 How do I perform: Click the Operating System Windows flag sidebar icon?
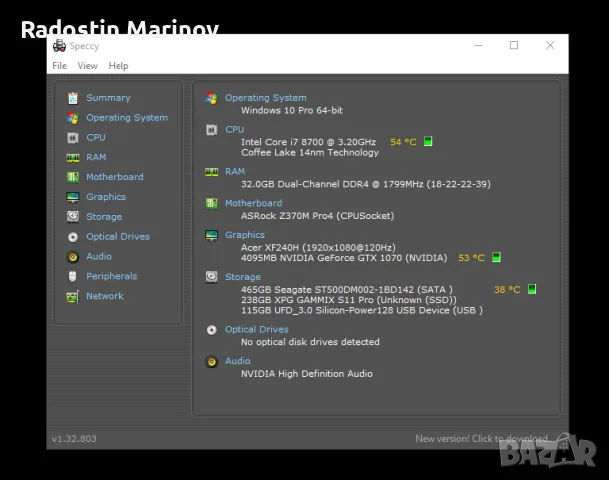[73, 118]
